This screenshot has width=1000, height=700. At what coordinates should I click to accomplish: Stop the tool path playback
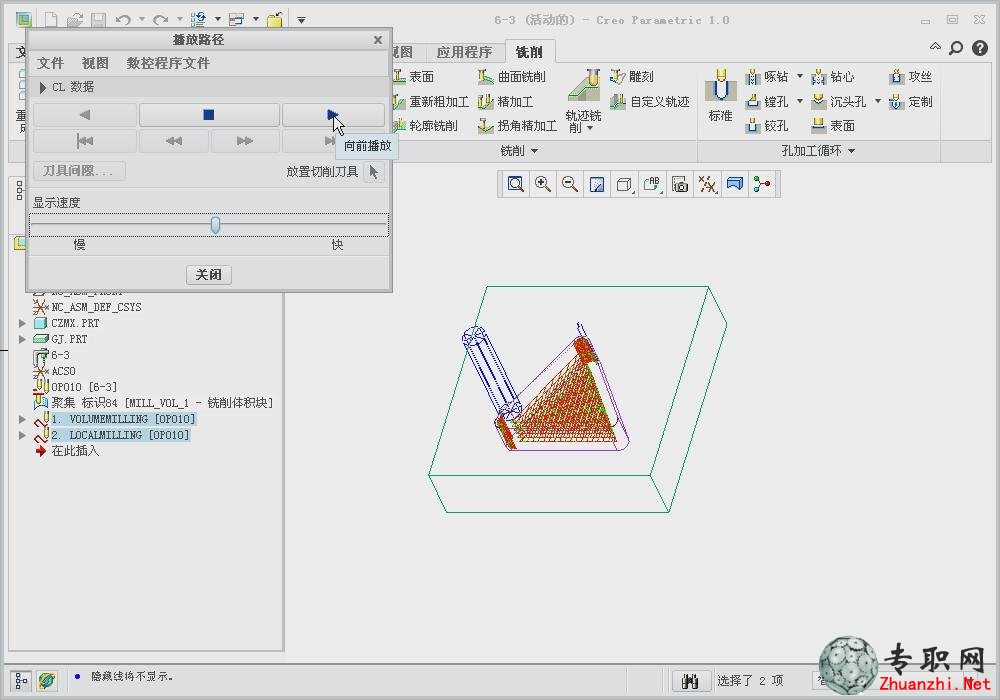pos(209,115)
